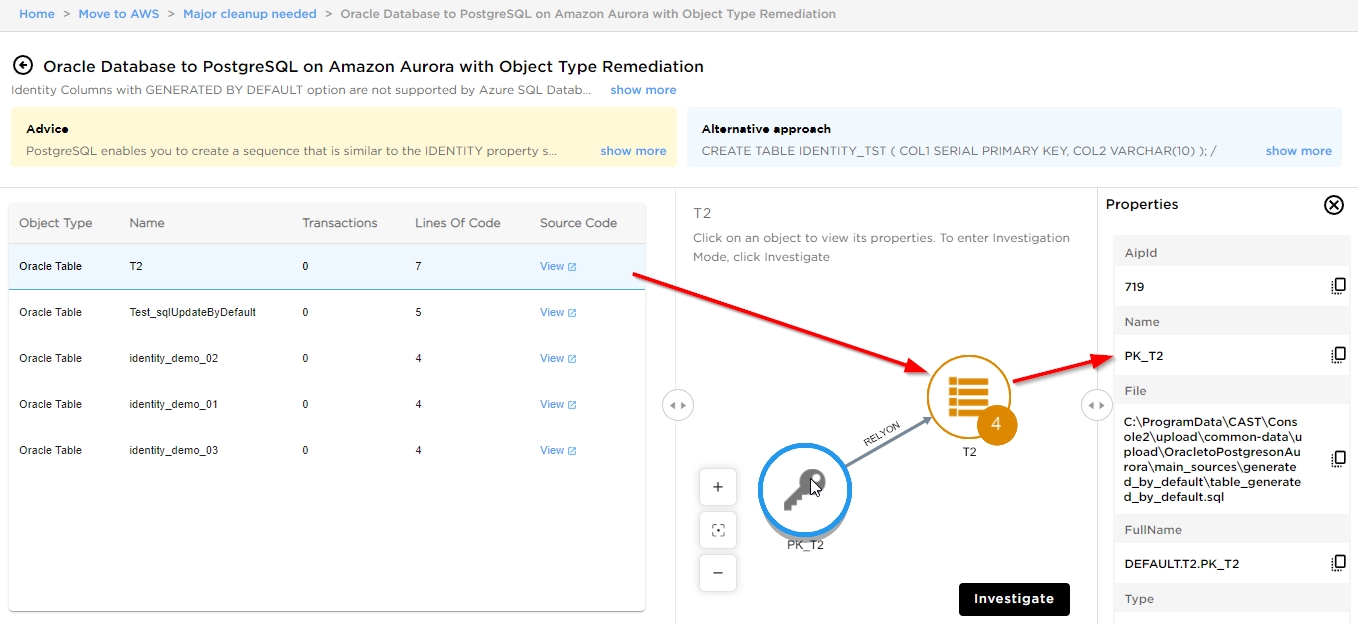The height and width of the screenshot is (624, 1358).
Task: Toggle the left panel splitter handle
Action: pos(677,405)
